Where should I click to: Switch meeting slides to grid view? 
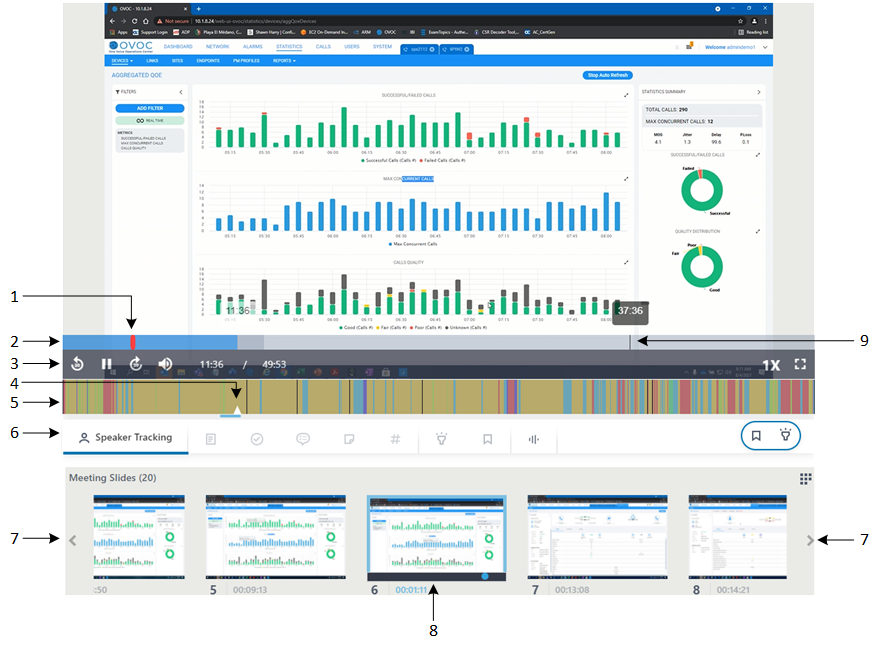point(805,479)
